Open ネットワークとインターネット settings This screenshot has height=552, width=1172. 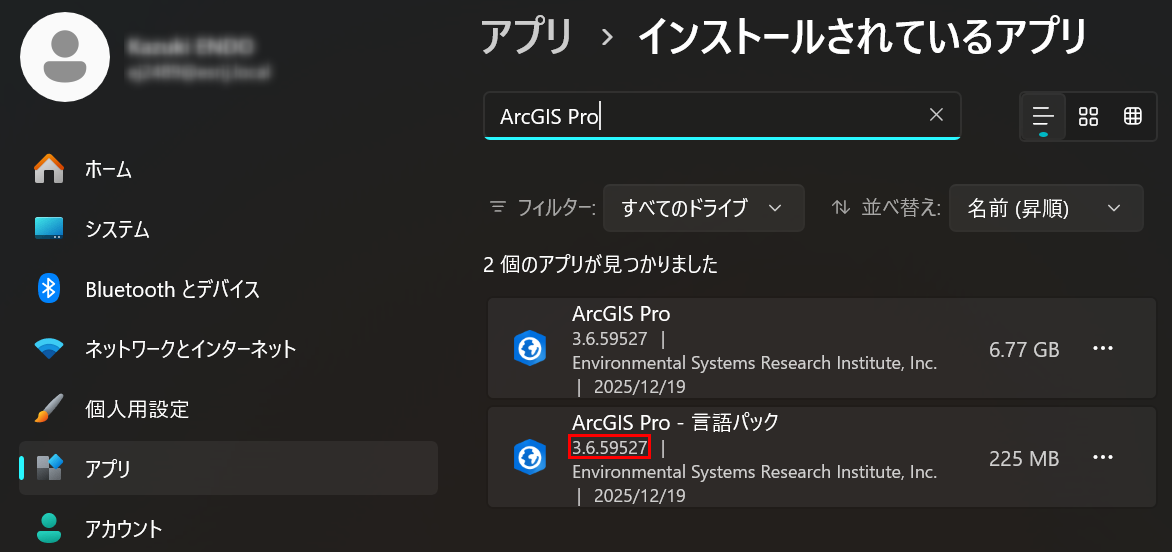190,349
